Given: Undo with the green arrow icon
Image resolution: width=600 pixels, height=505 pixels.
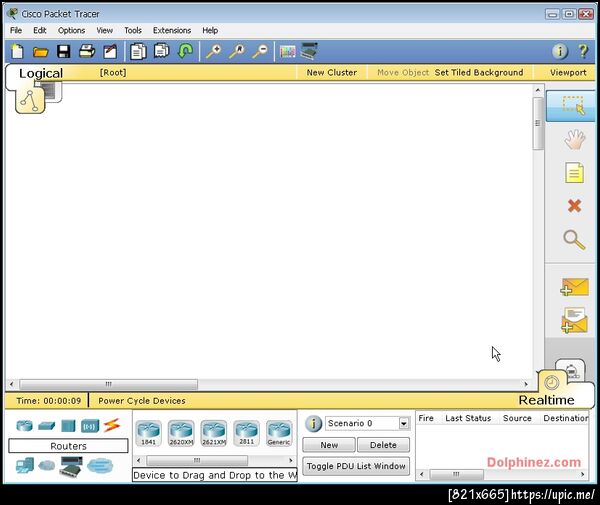Looking at the screenshot, I should pyautogui.click(x=186, y=51).
